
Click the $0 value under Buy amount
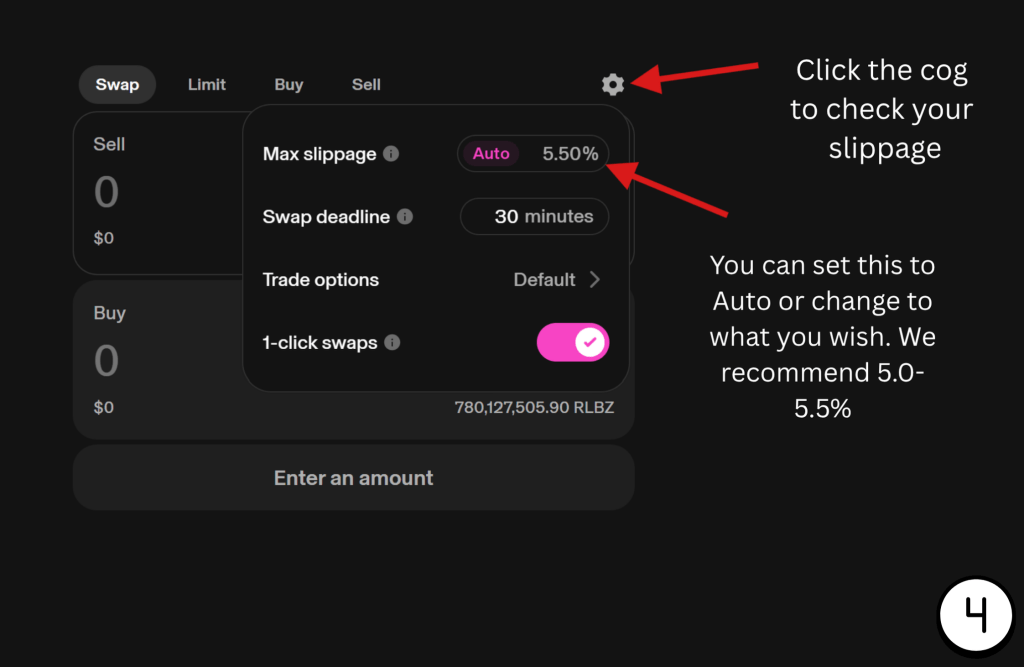tap(104, 407)
